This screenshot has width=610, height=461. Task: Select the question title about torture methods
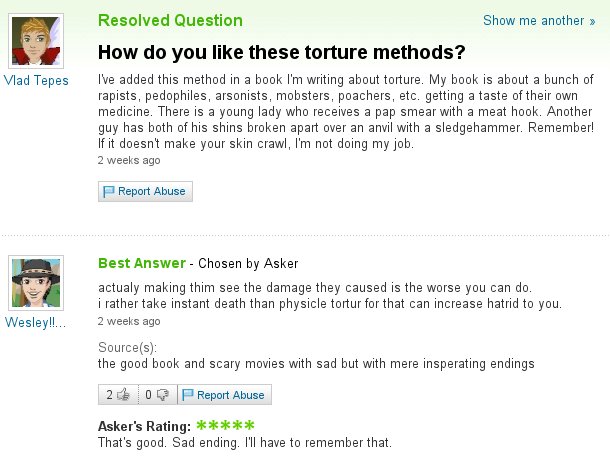(x=282, y=52)
